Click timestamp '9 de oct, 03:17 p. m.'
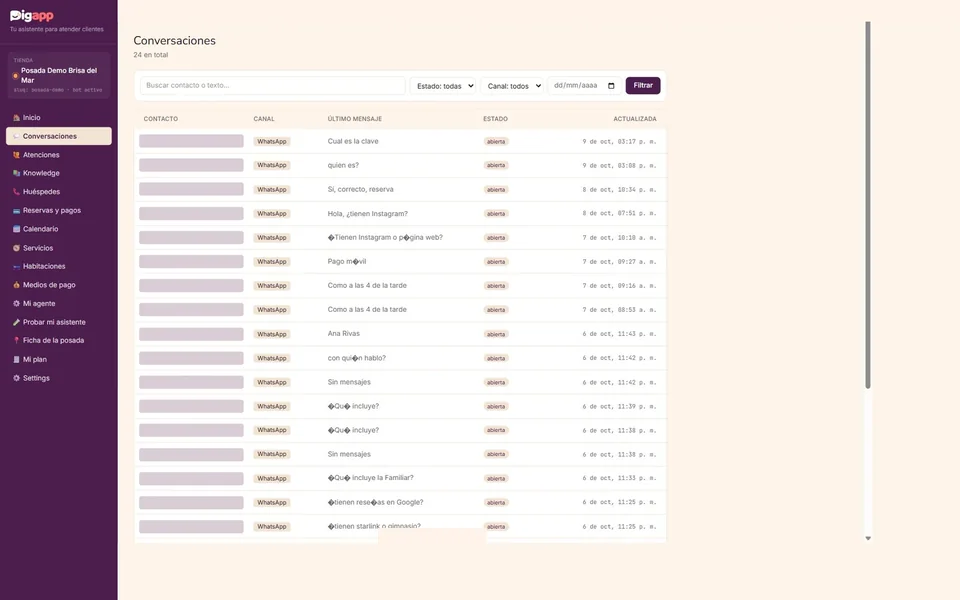The height and width of the screenshot is (600, 960). click(x=619, y=141)
